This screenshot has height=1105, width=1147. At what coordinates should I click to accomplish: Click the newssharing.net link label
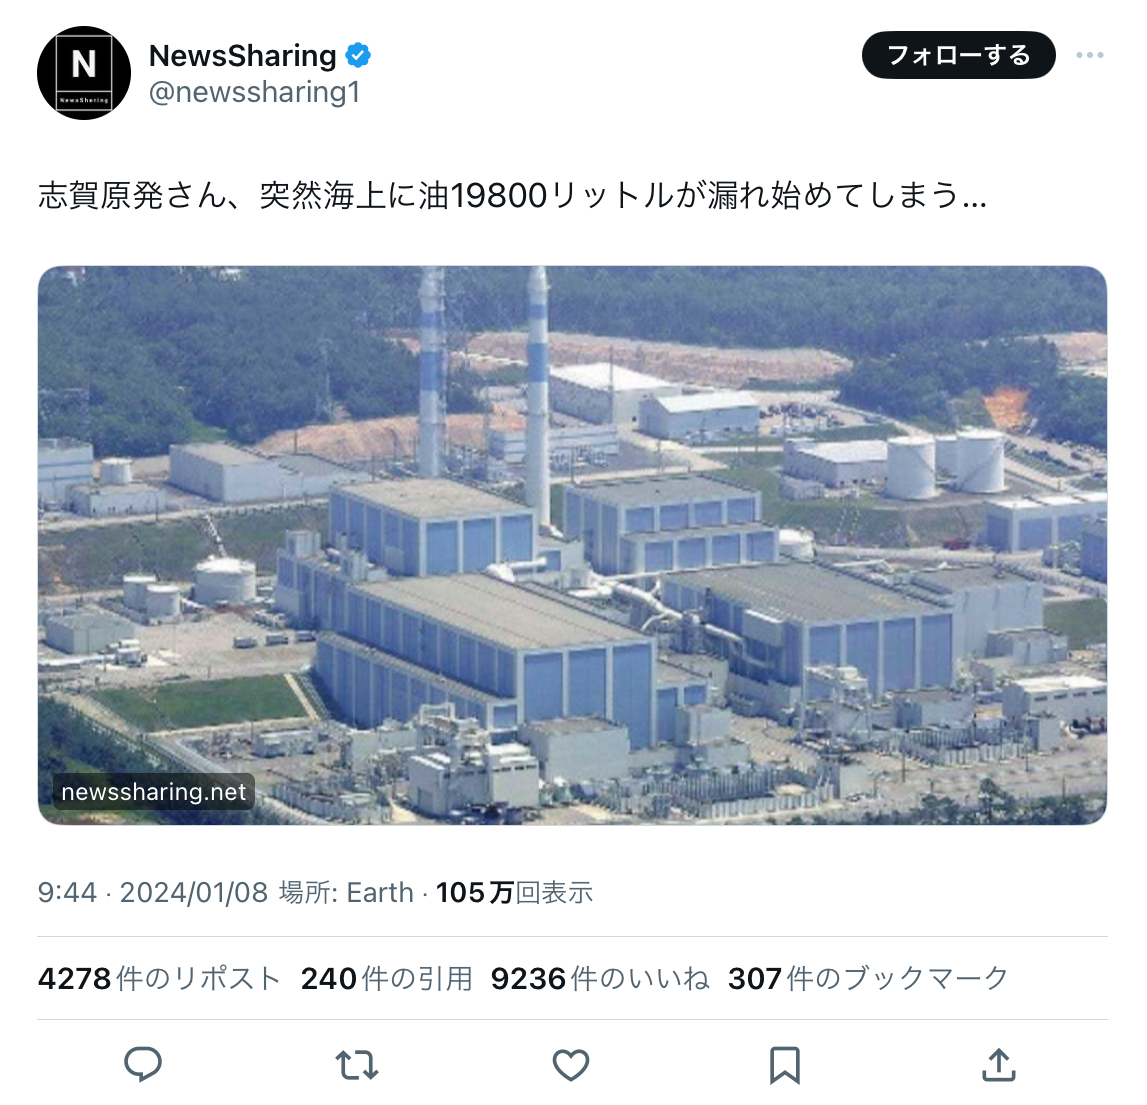154,792
